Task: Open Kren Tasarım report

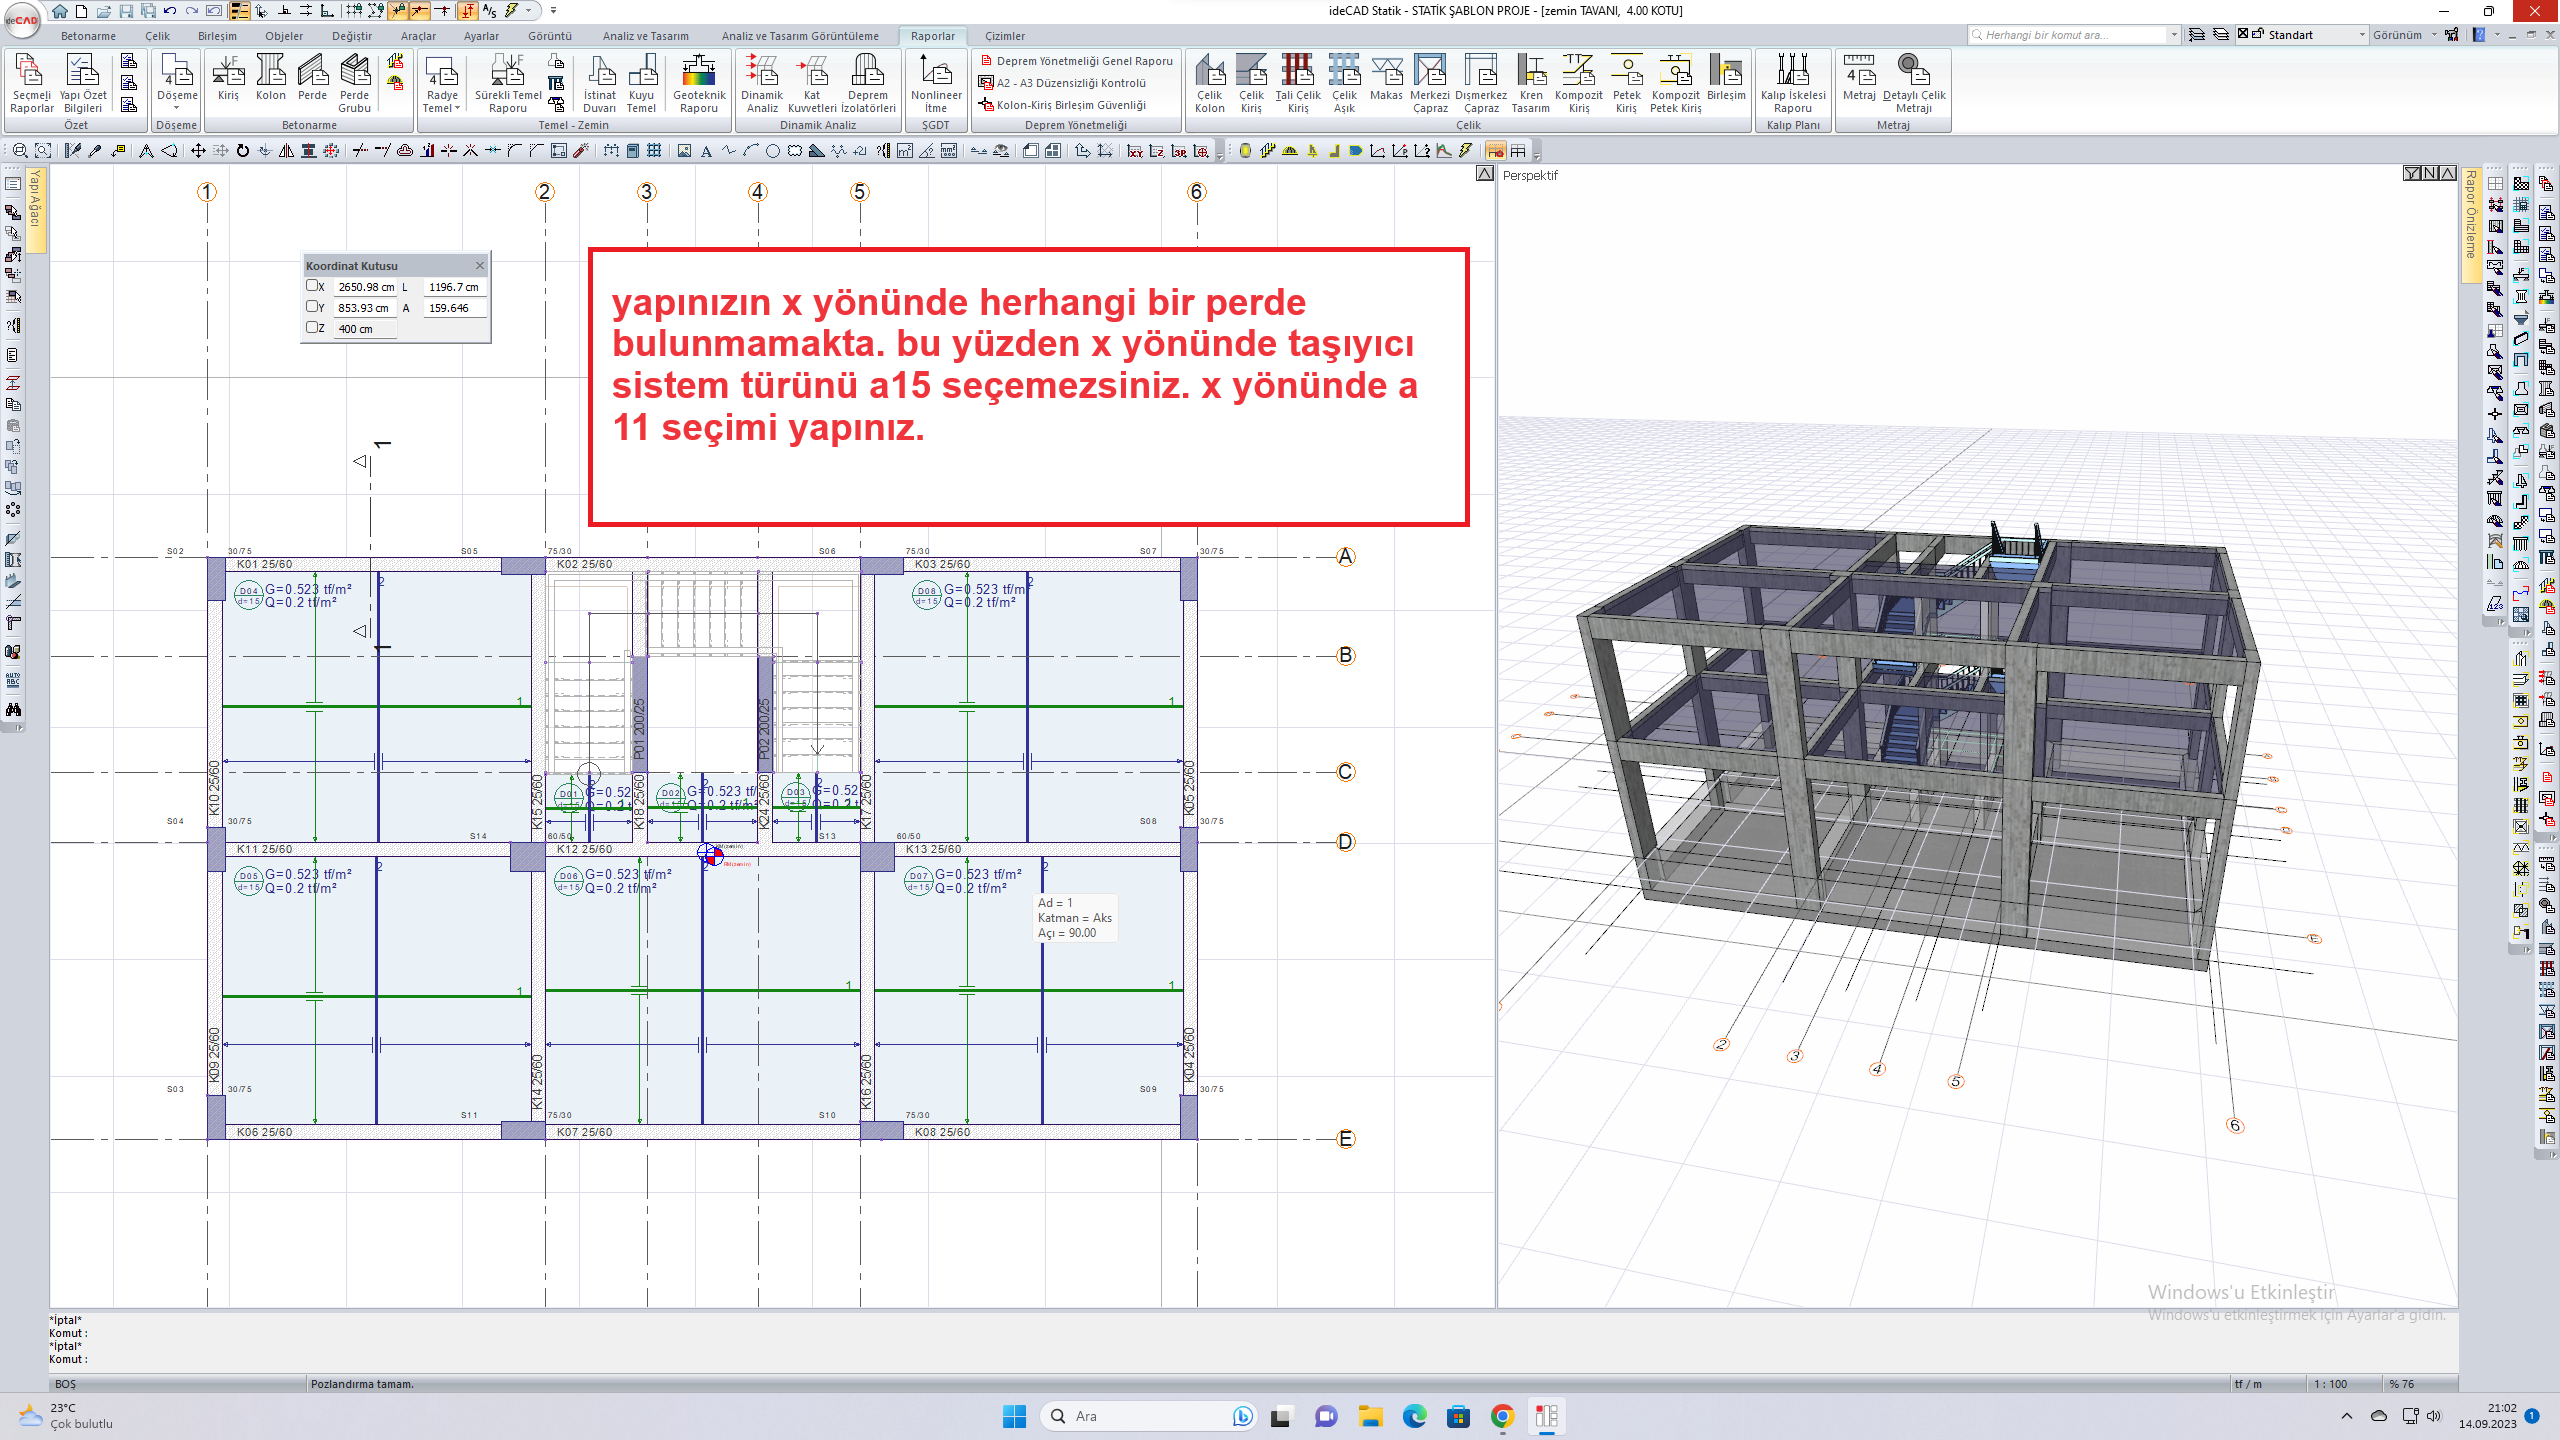Action: pyautogui.click(x=1530, y=83)
